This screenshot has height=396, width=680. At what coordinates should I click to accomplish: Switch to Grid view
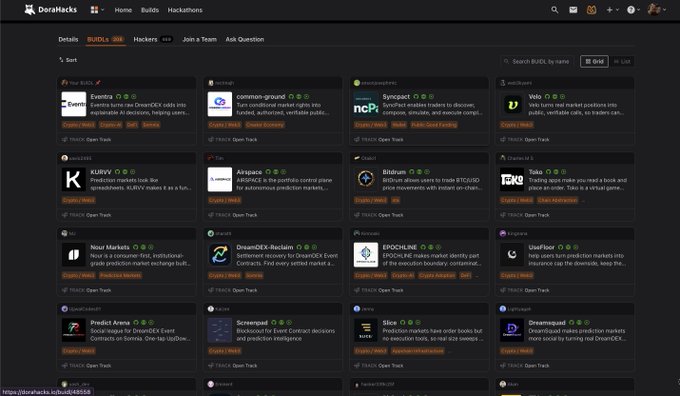click(594, 61)
